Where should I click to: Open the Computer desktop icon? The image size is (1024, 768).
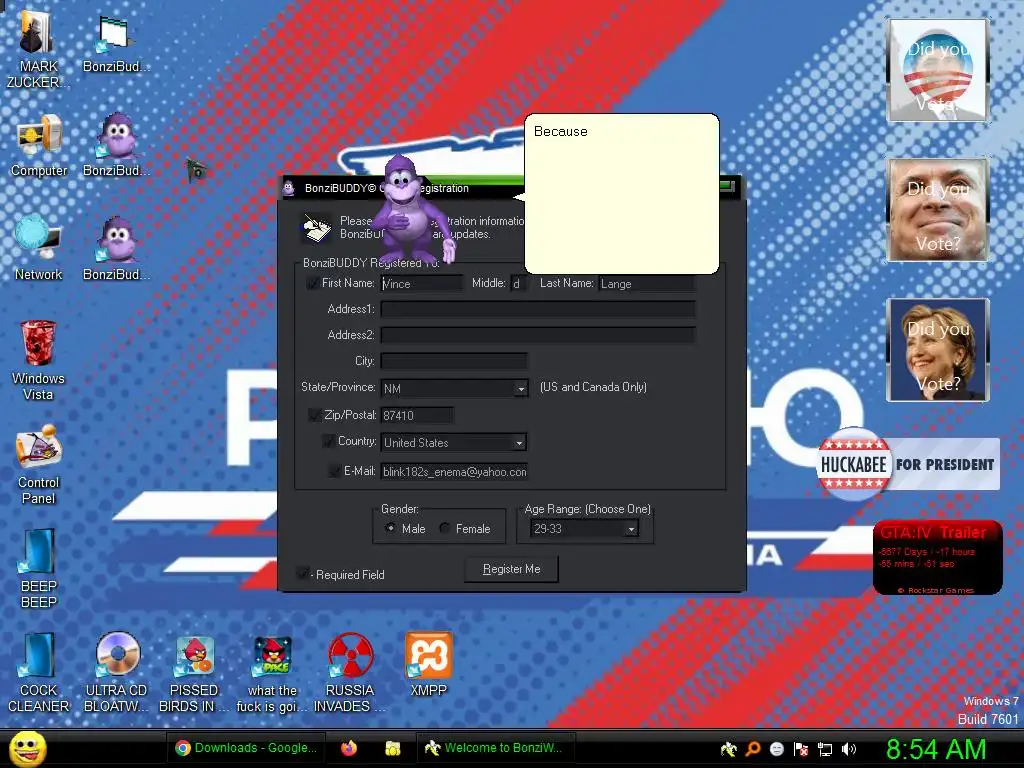(x=39, y=146)
